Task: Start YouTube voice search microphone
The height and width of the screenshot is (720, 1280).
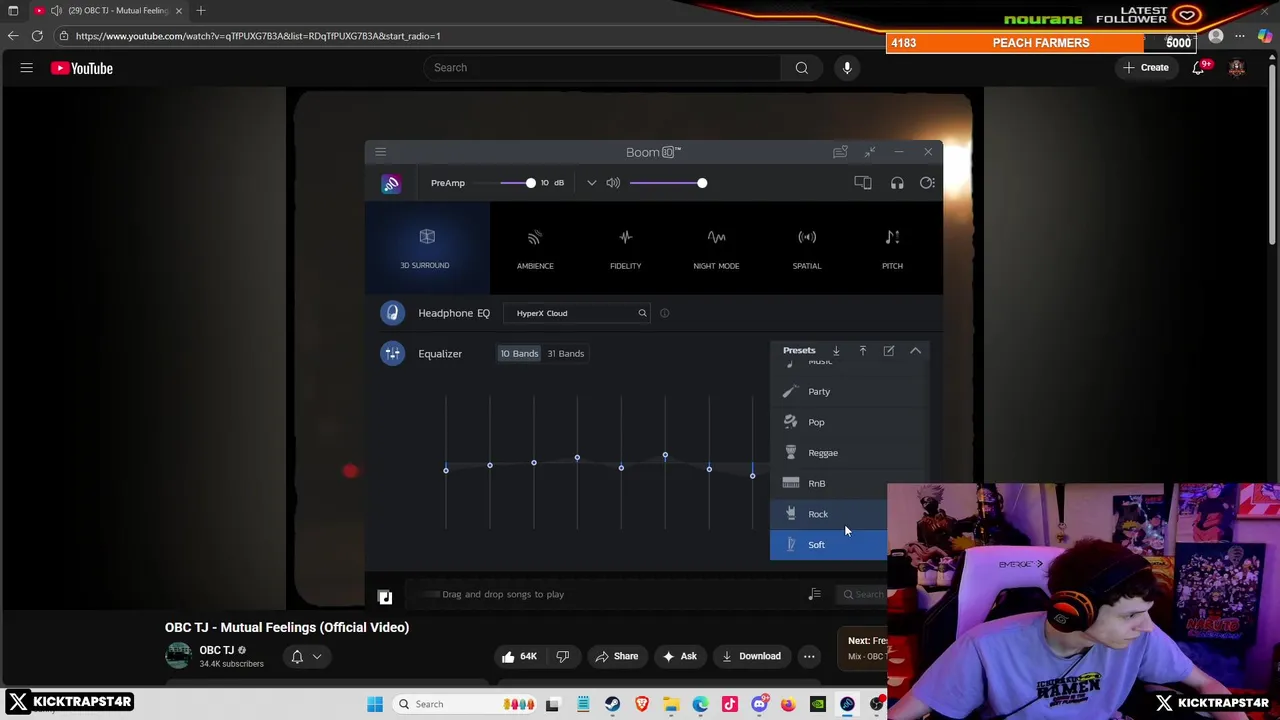Action: coord(847,68)
